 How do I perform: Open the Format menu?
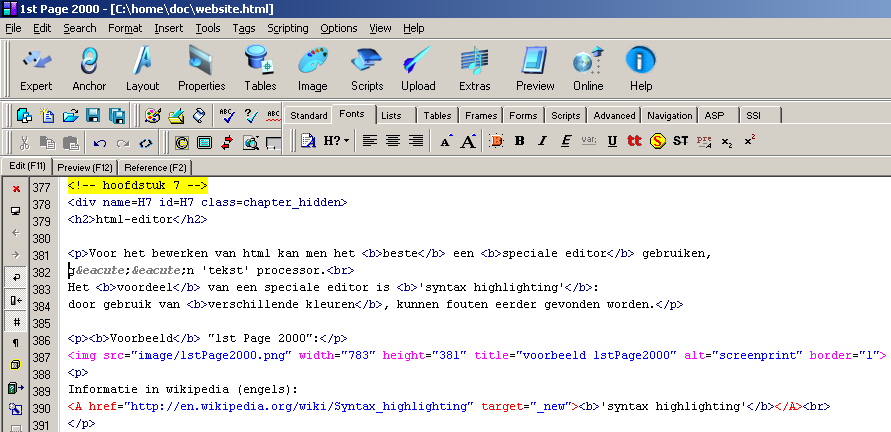125,28
